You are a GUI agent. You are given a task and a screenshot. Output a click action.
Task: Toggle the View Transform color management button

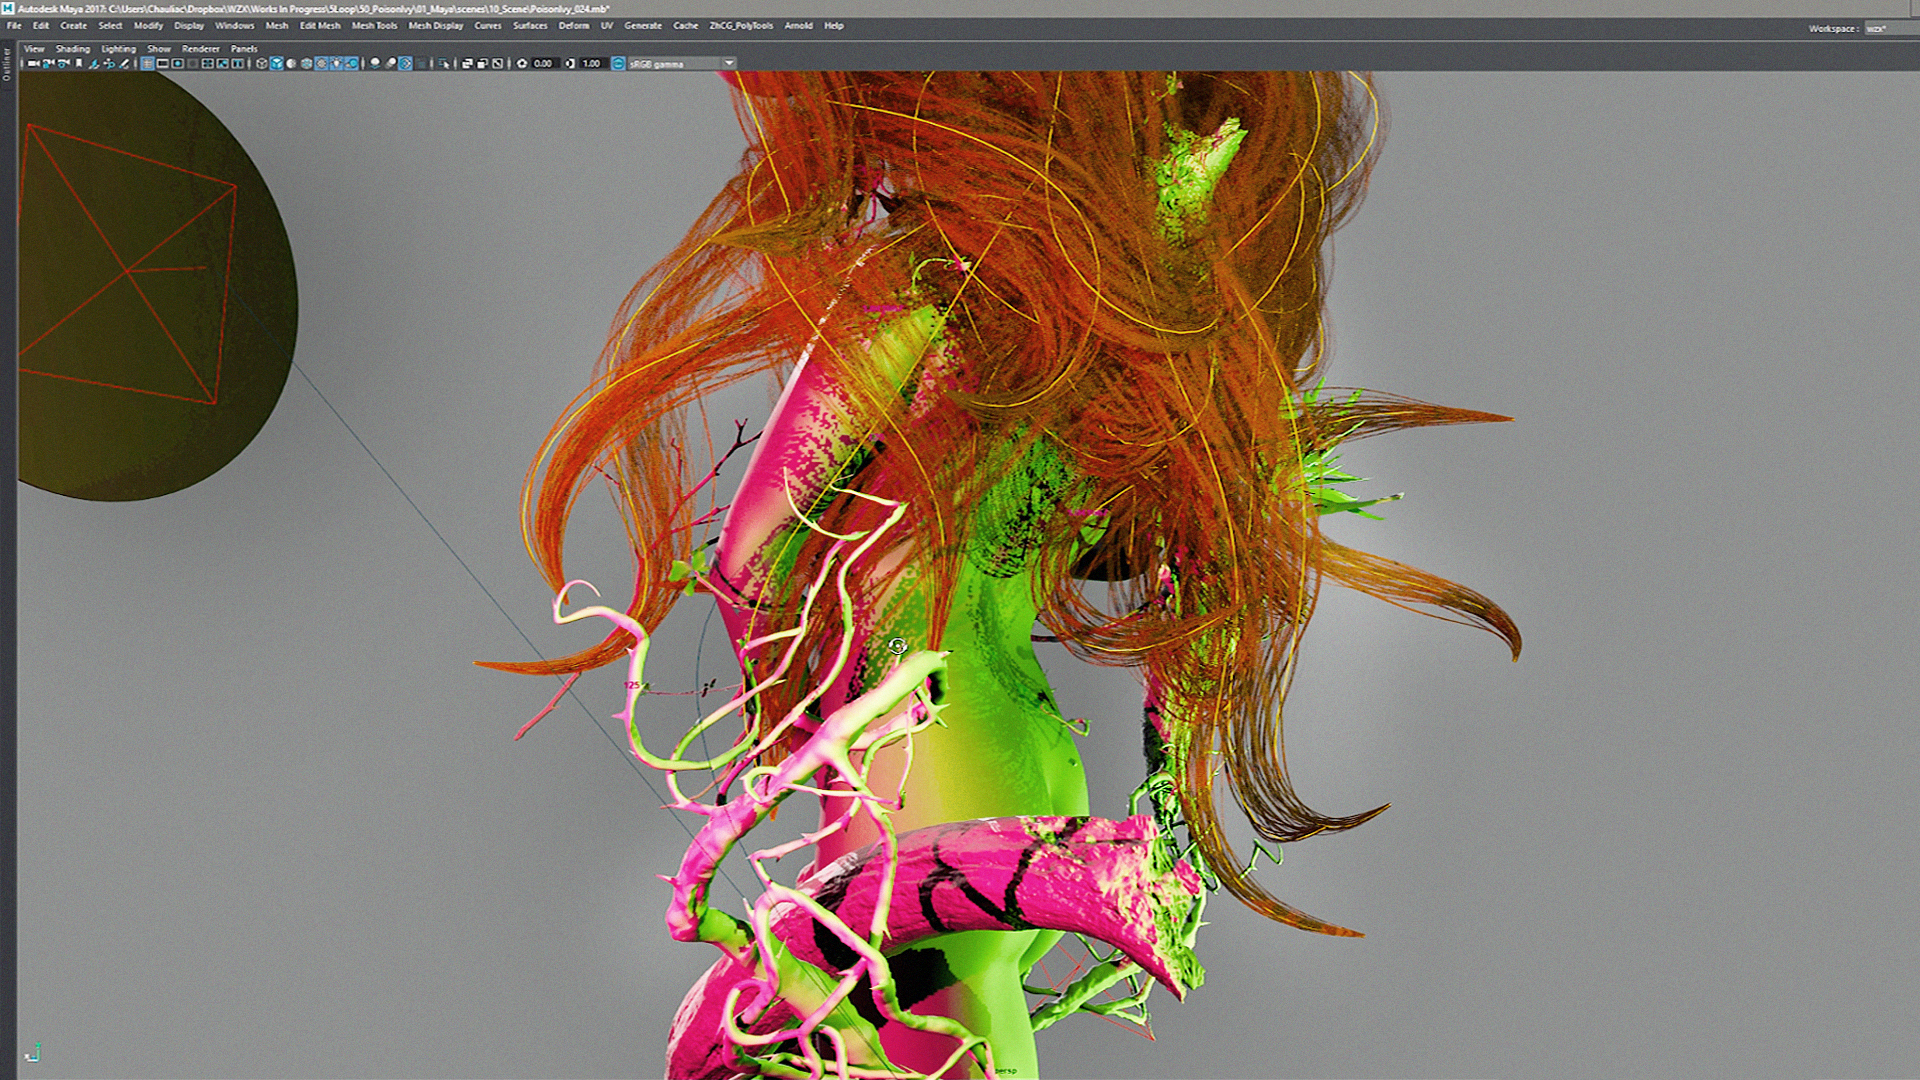(x=618, y=63)
